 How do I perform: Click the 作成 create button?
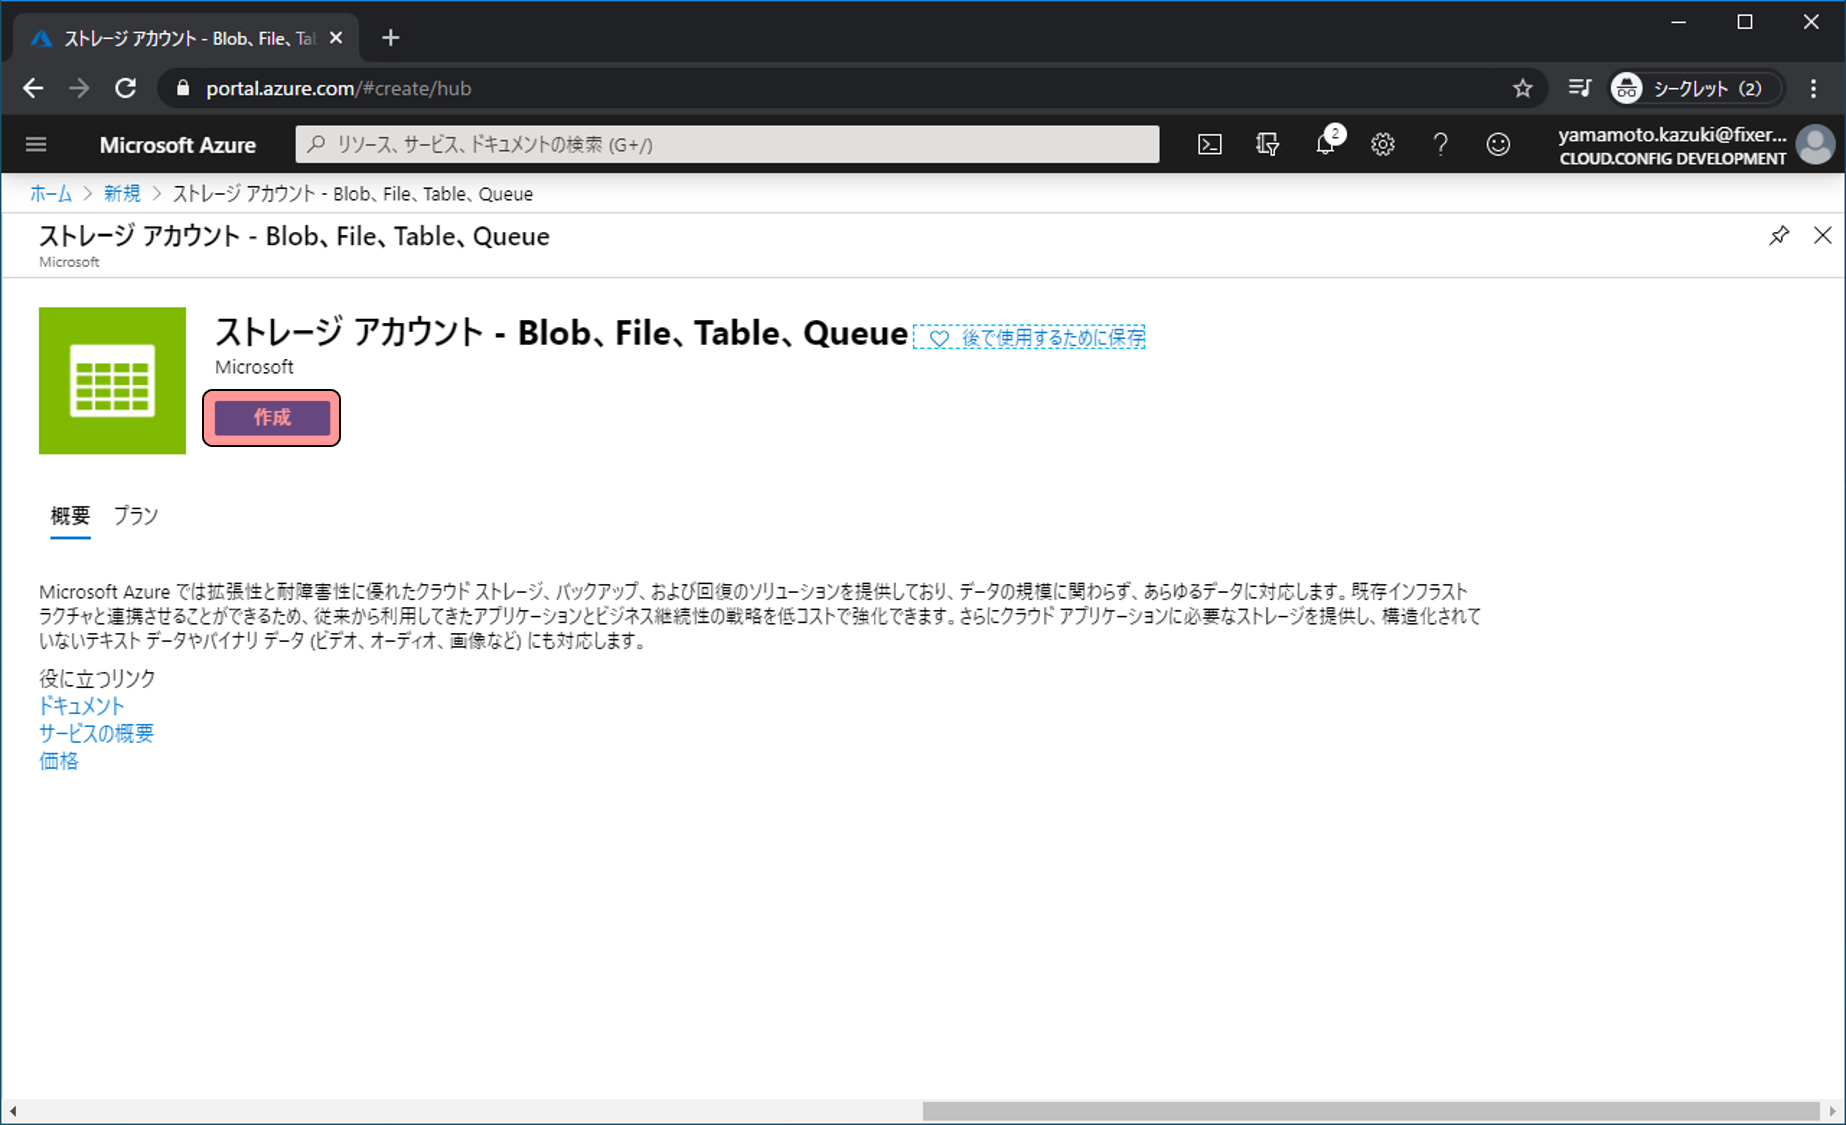[x=272, y=418]
